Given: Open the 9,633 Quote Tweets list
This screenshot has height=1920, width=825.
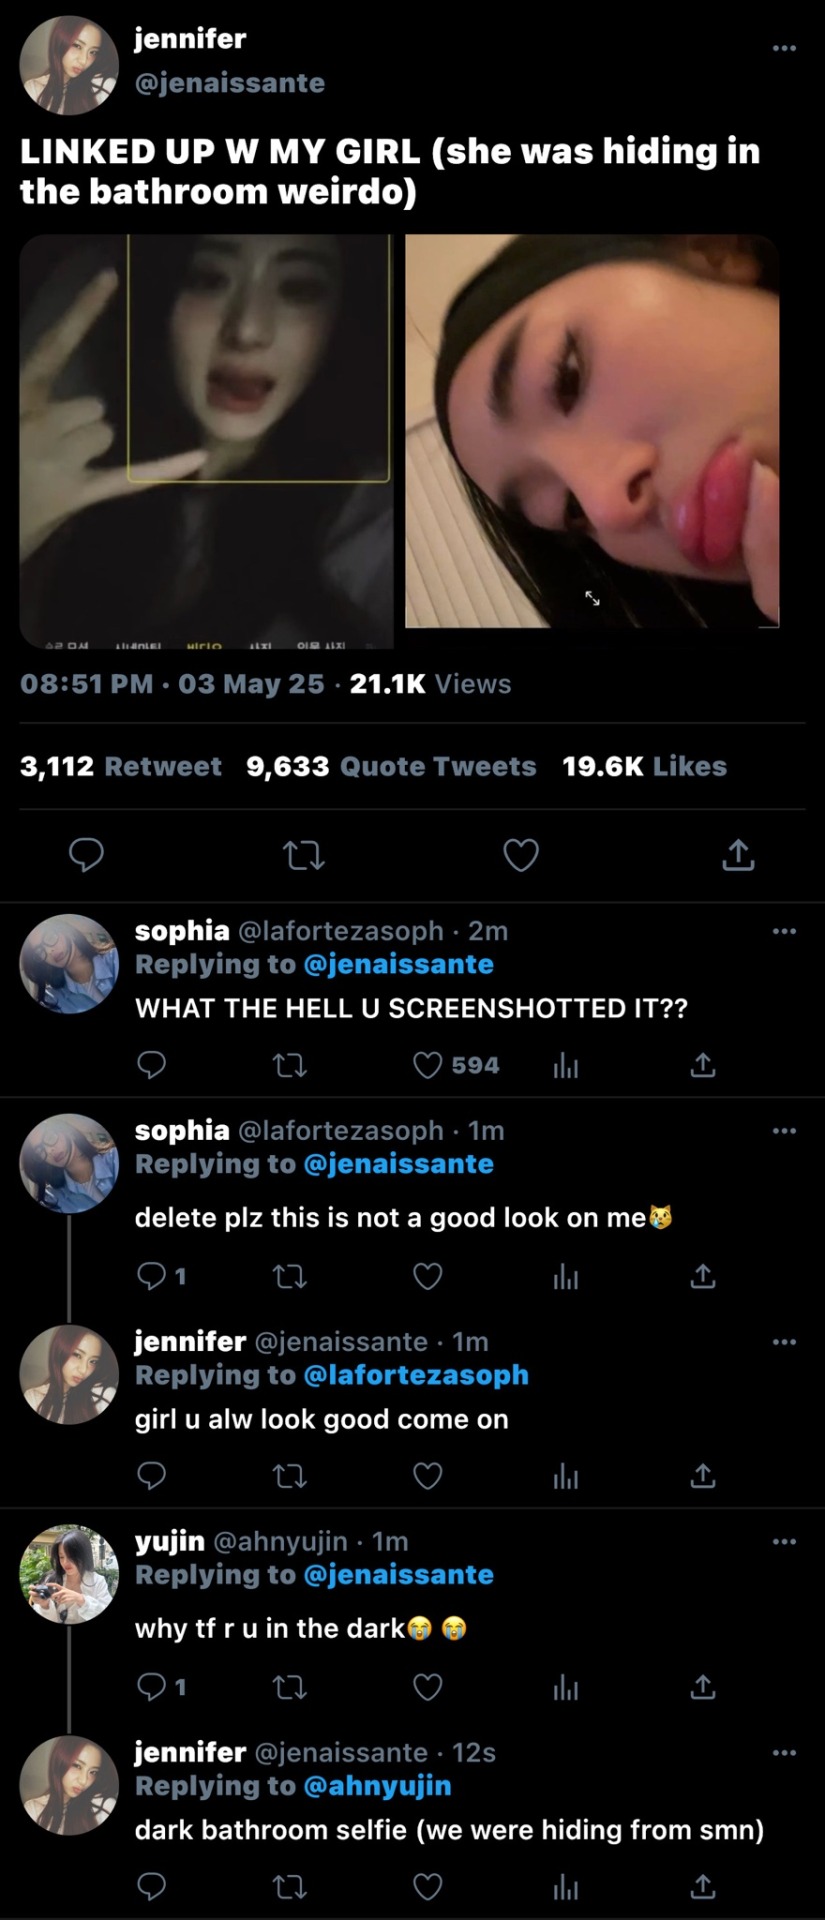Looking at the screenshot, I should pos(391,766).
